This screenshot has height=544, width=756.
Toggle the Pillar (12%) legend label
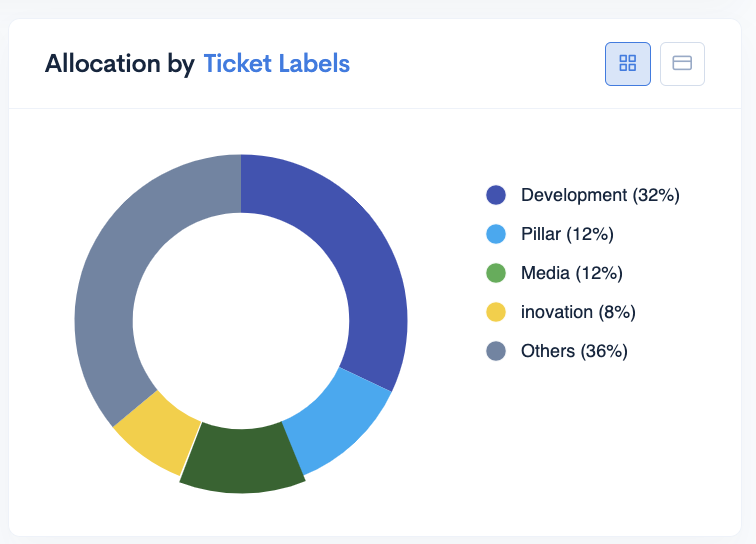tap(567, 234)
